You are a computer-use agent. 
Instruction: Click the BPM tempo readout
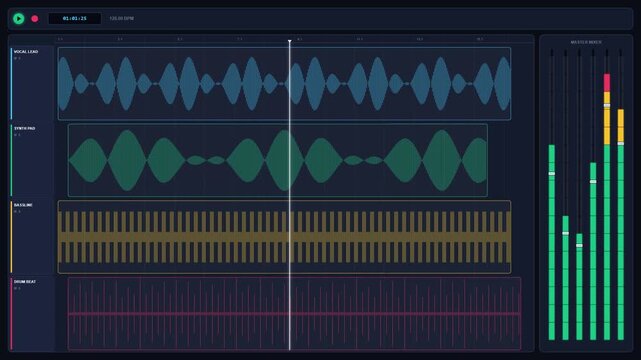click(121, 18)
